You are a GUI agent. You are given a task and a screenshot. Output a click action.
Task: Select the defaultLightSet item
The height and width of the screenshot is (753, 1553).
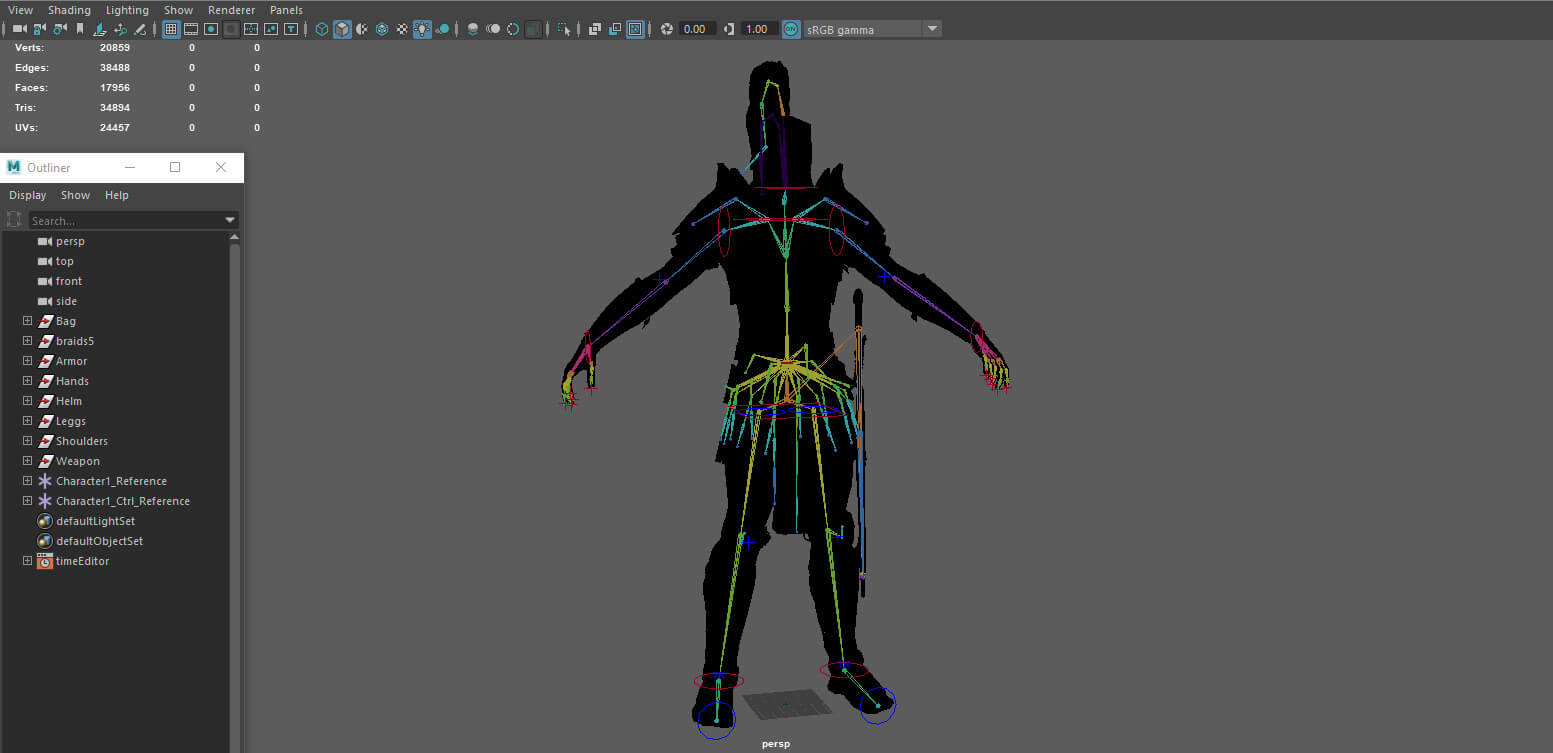[x=95, y=521]
